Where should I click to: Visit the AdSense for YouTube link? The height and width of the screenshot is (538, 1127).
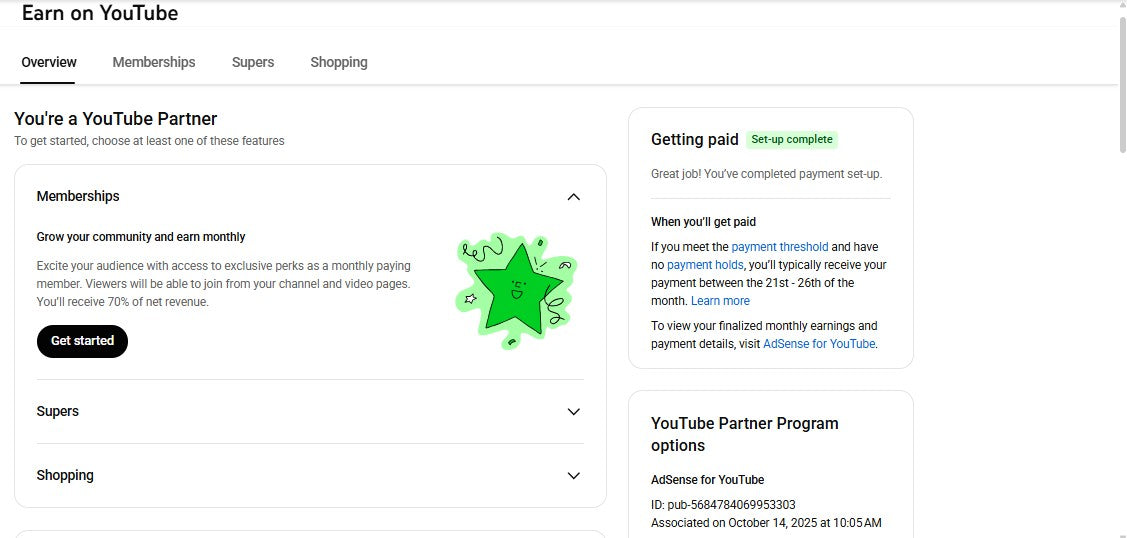pyautogui.click(x=819, y=344)
